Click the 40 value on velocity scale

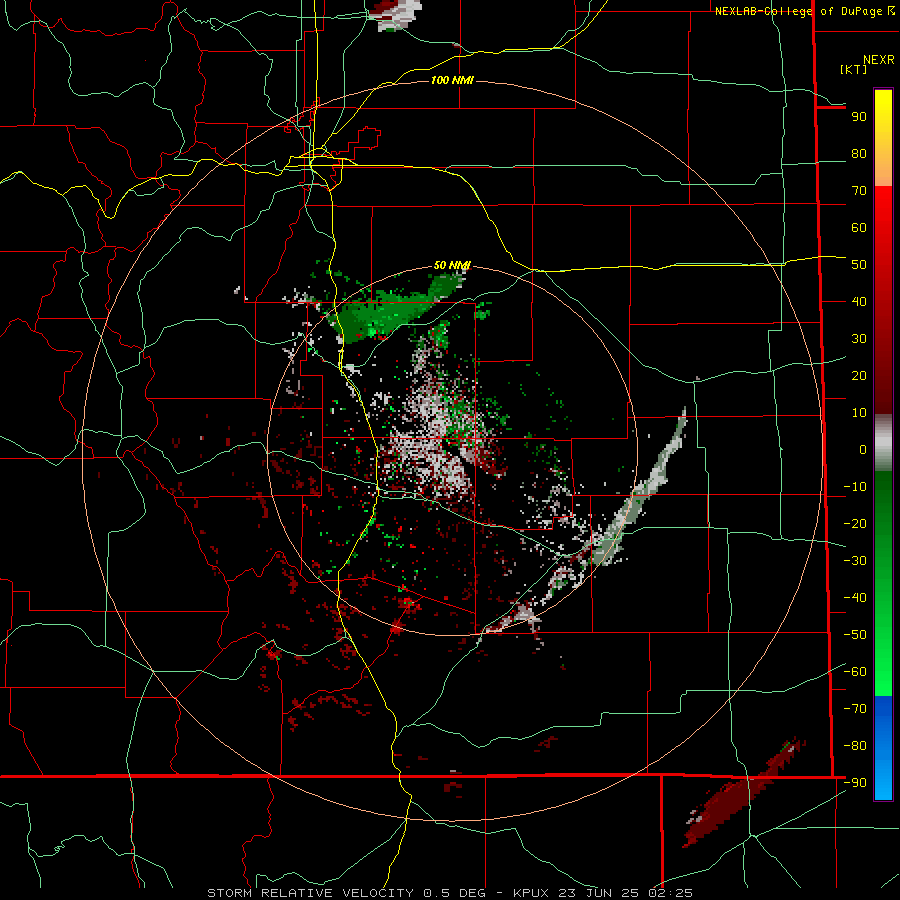tap(859, 302)
